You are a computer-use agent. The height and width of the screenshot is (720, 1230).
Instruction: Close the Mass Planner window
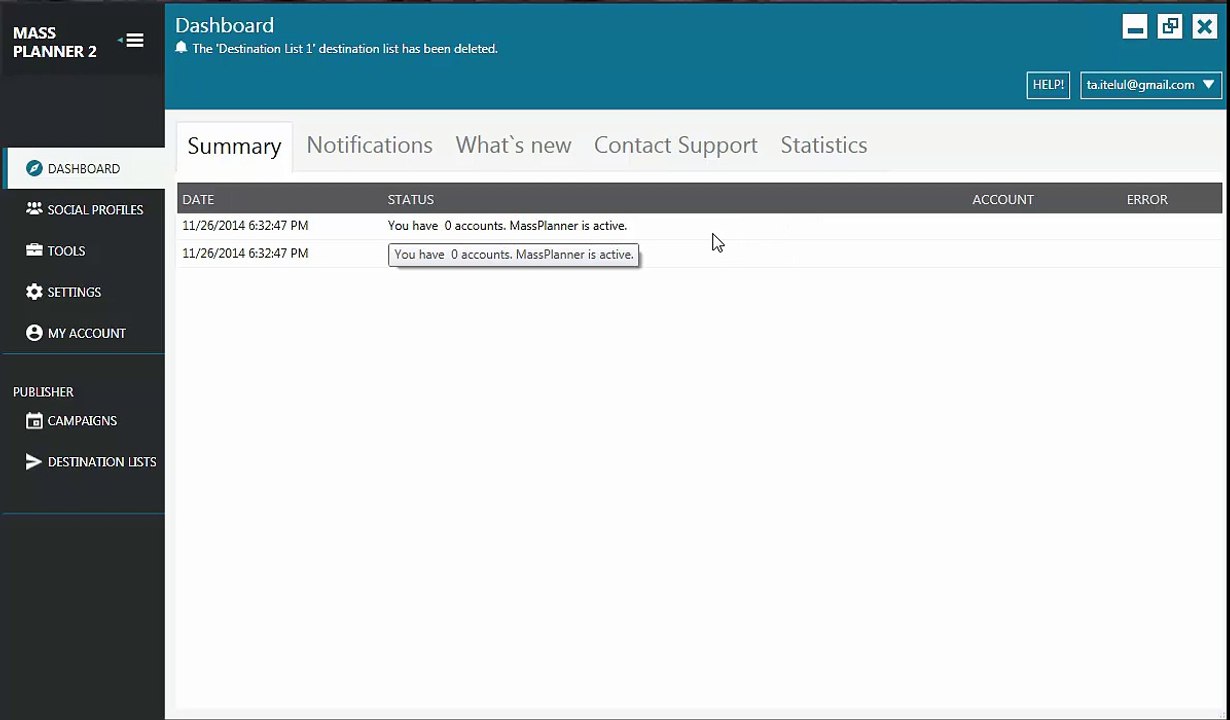[1204, 27]
